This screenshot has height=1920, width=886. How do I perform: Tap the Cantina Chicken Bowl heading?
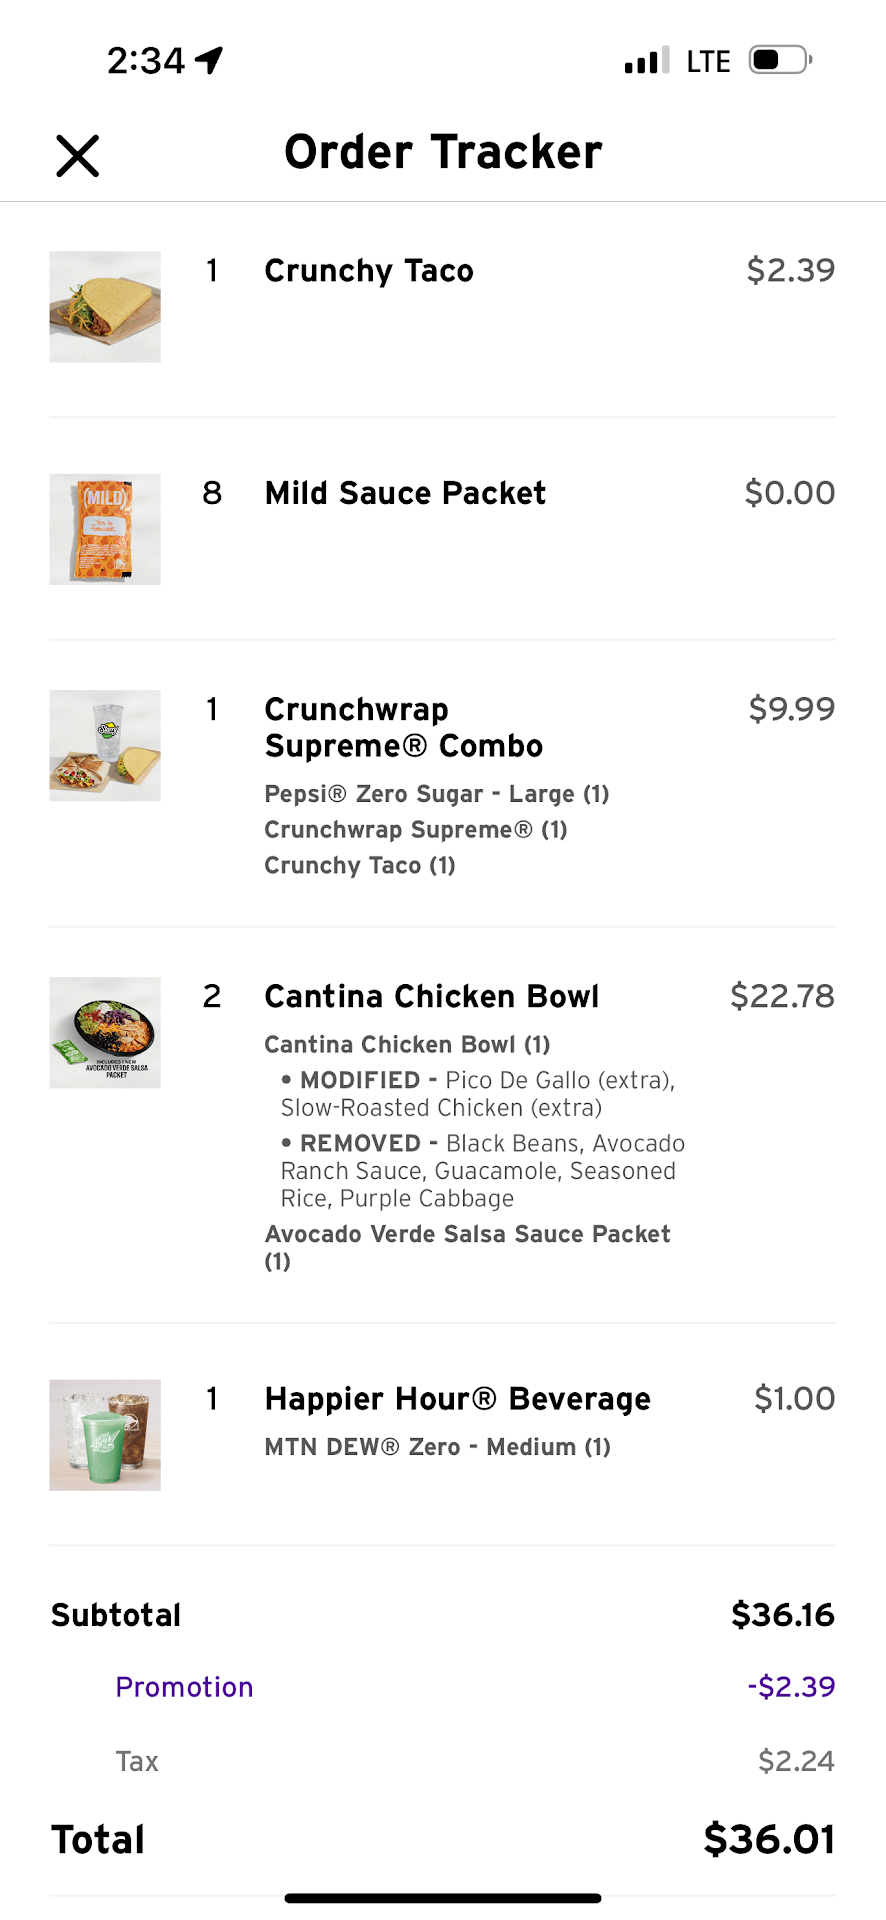[431, 996]
